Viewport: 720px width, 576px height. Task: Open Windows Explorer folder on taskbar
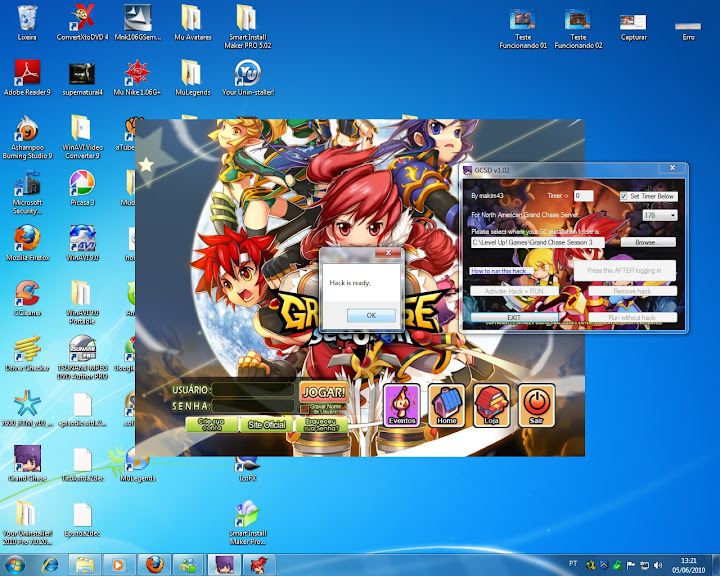pos(84,565)
